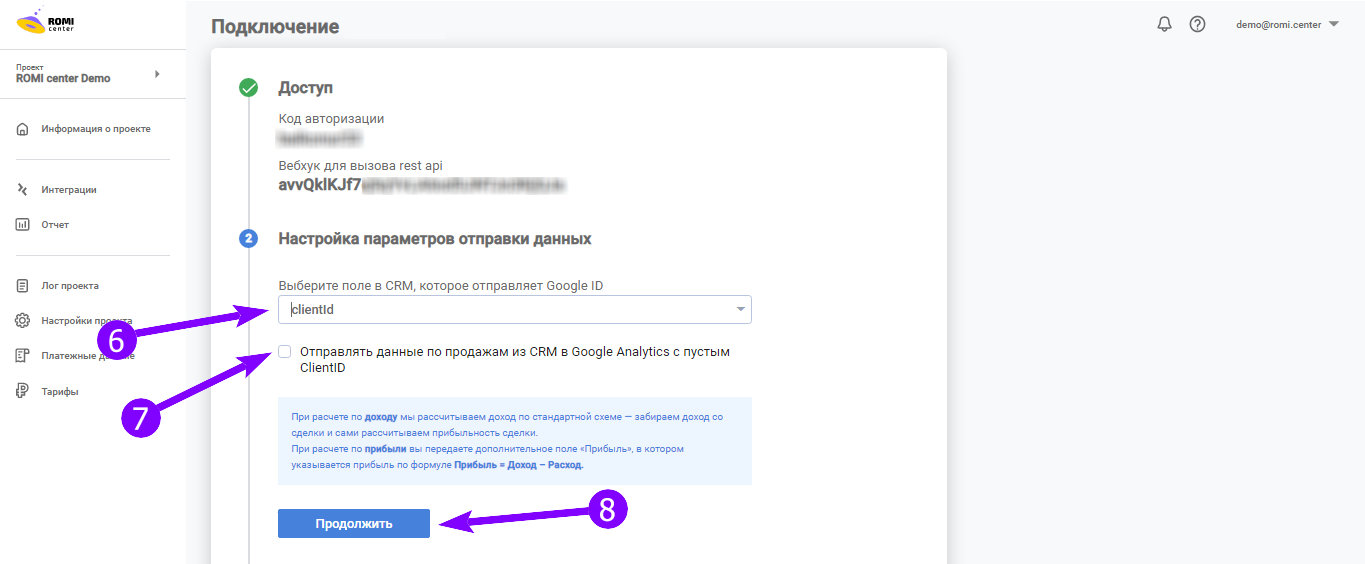Enable sending sales data with empty ClientID
This screenshot has height=564, width=1365.
[285, 352]
